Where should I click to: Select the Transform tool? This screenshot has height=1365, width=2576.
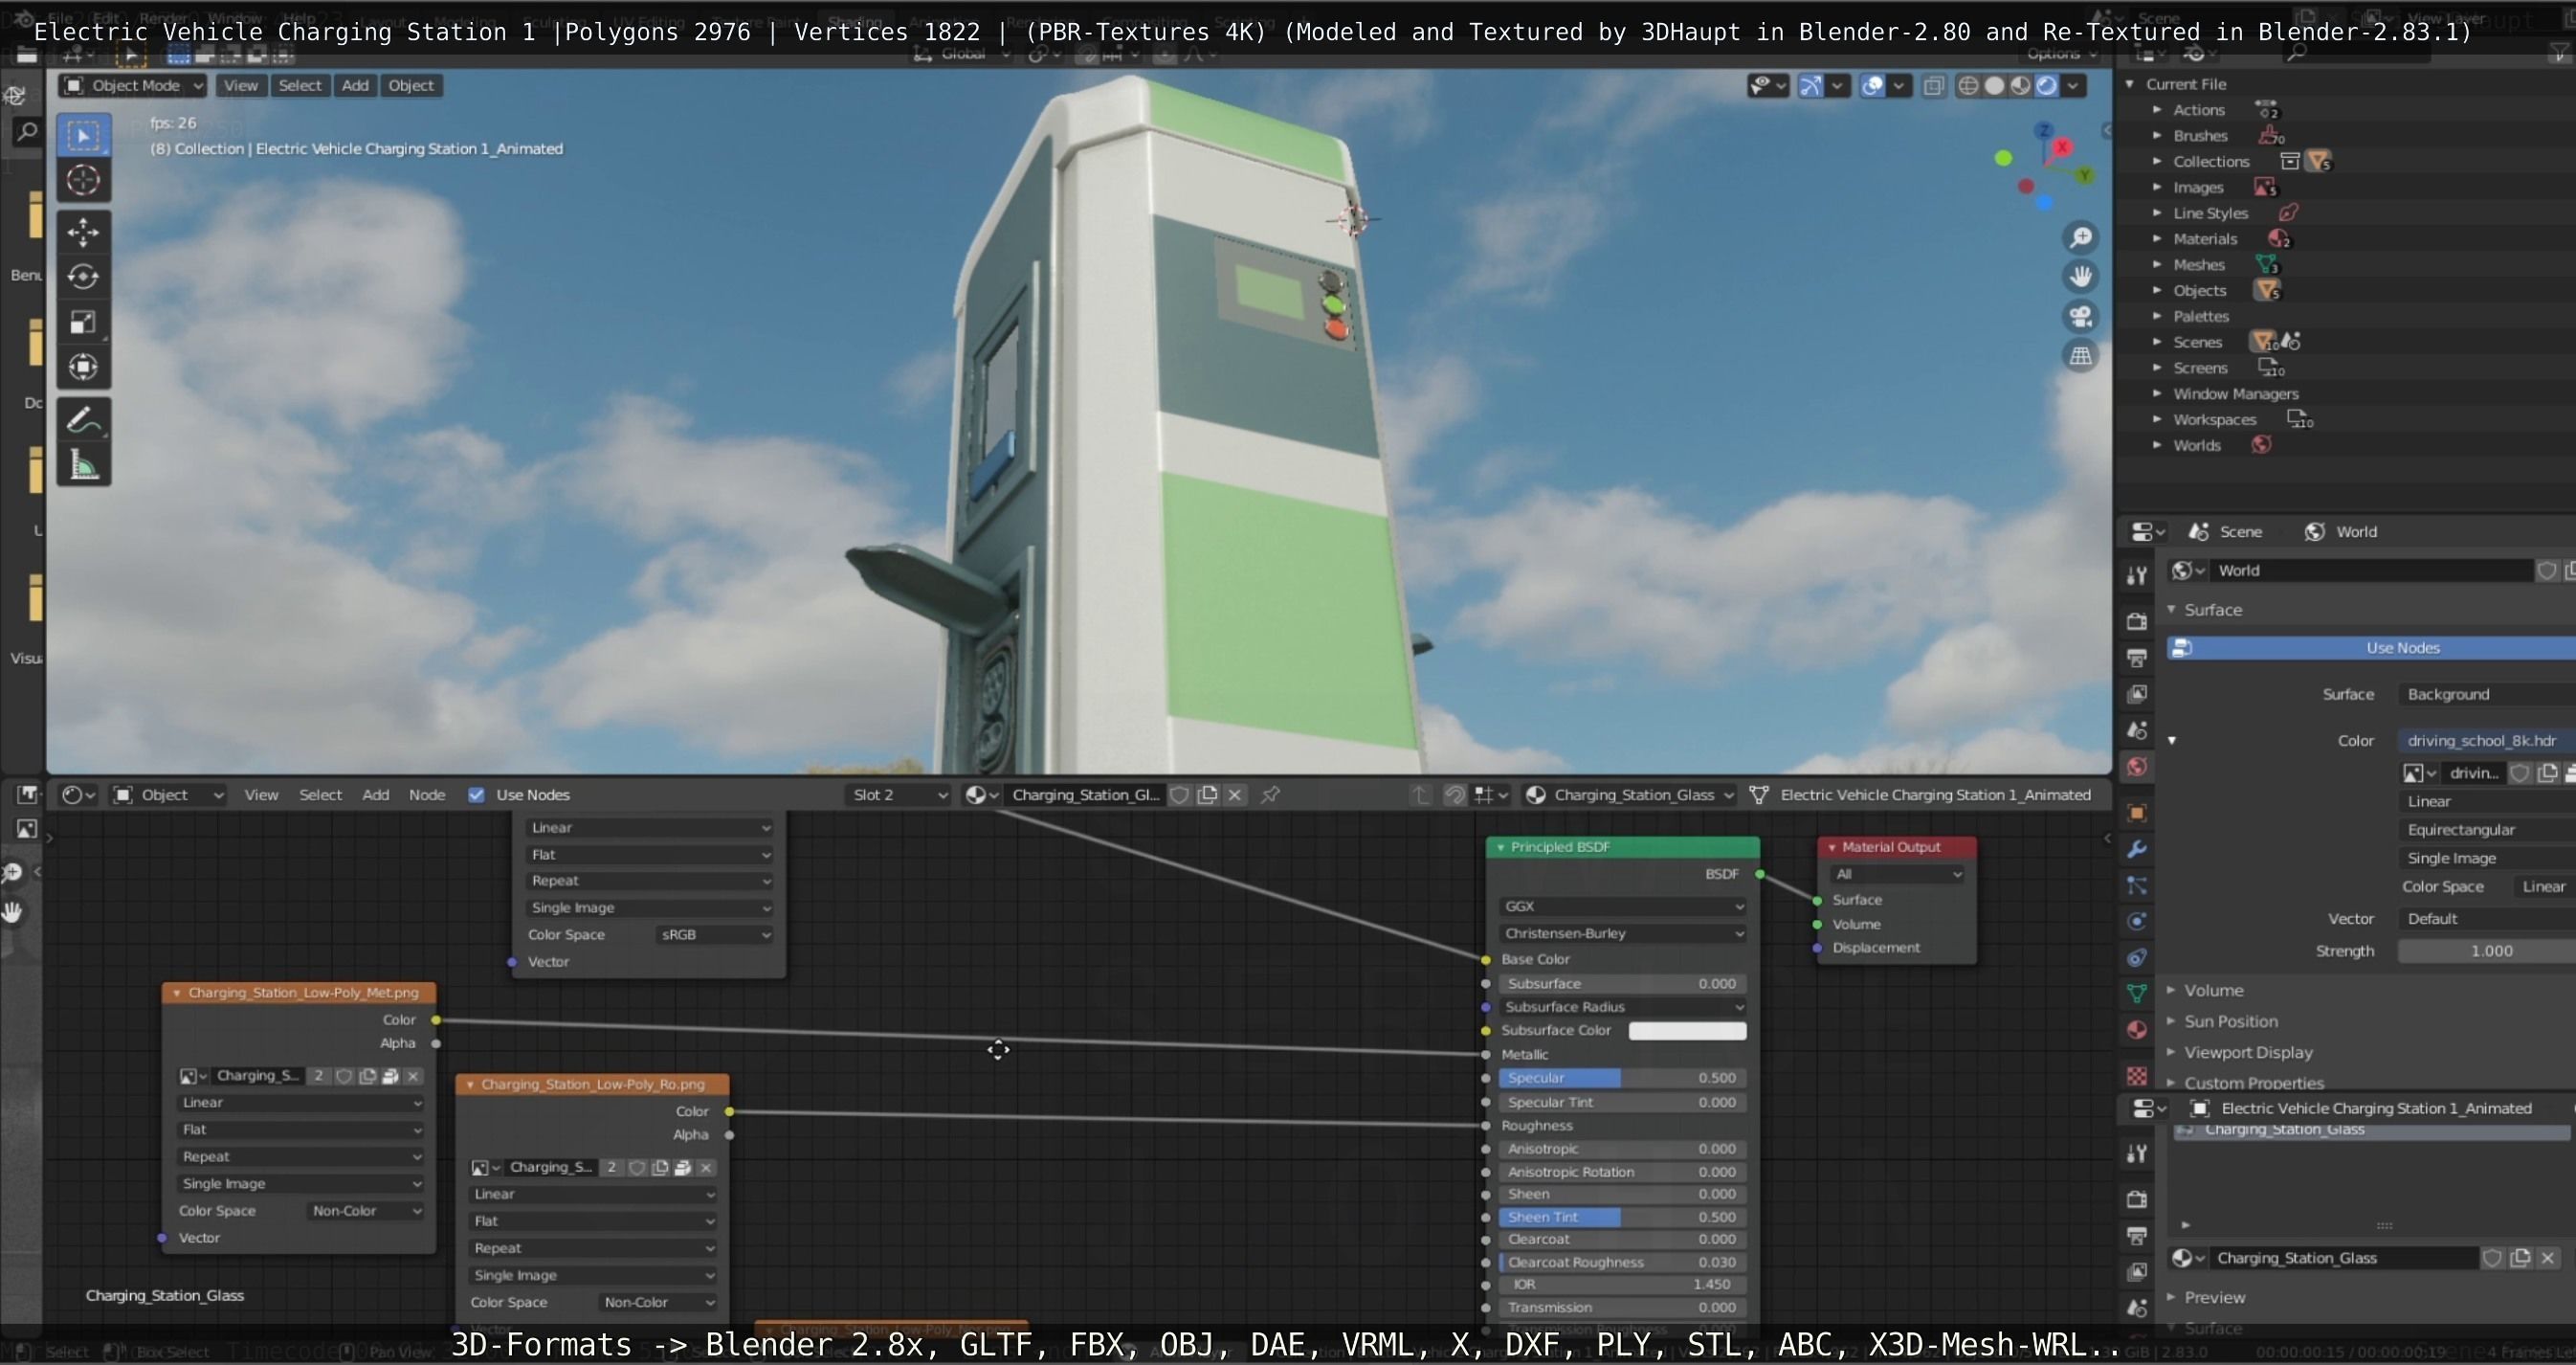click(83, 367)
